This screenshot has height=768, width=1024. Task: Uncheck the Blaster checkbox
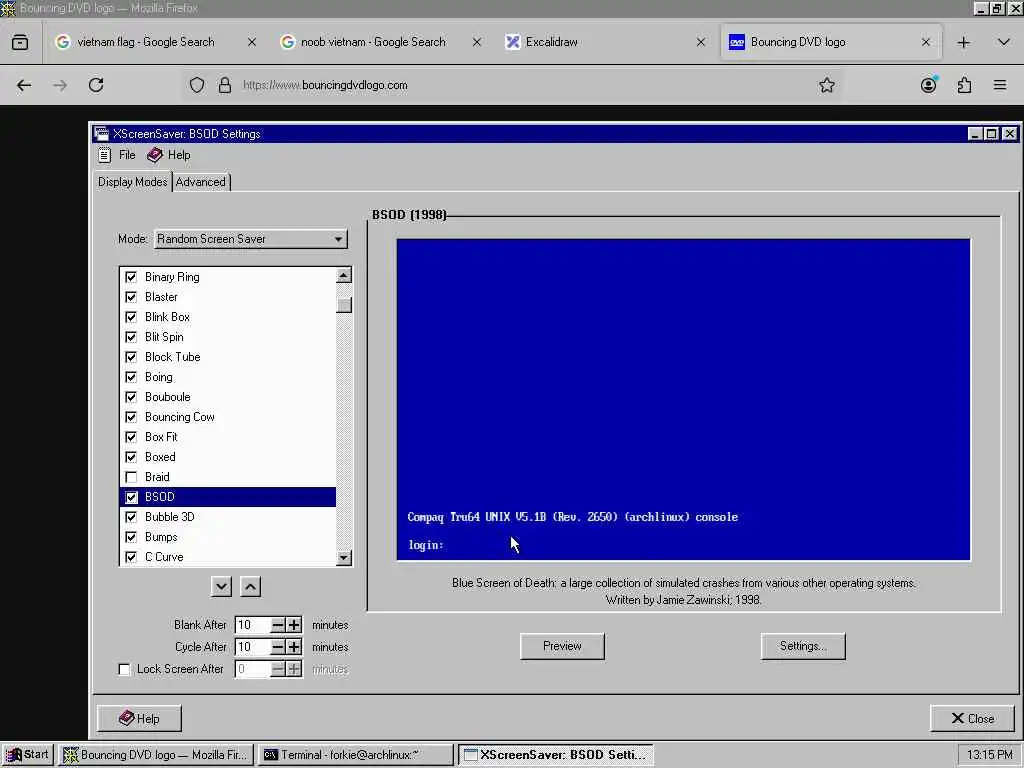click(131, 297)
